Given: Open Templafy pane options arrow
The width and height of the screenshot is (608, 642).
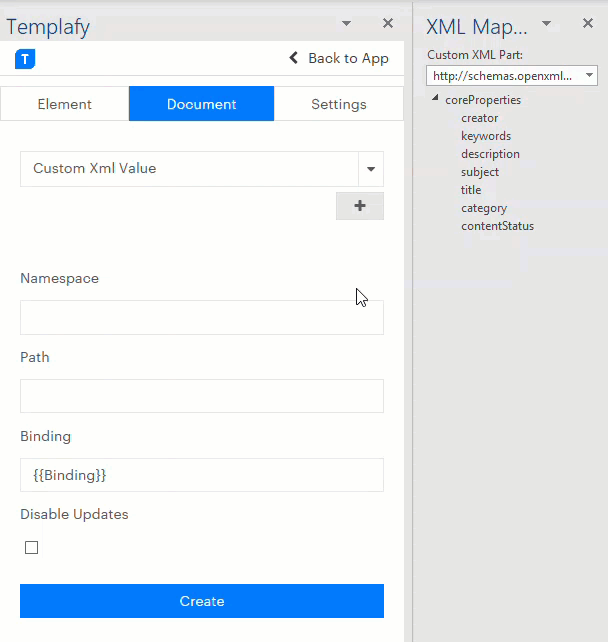Looking at the screenshot, I should (346, 23).
